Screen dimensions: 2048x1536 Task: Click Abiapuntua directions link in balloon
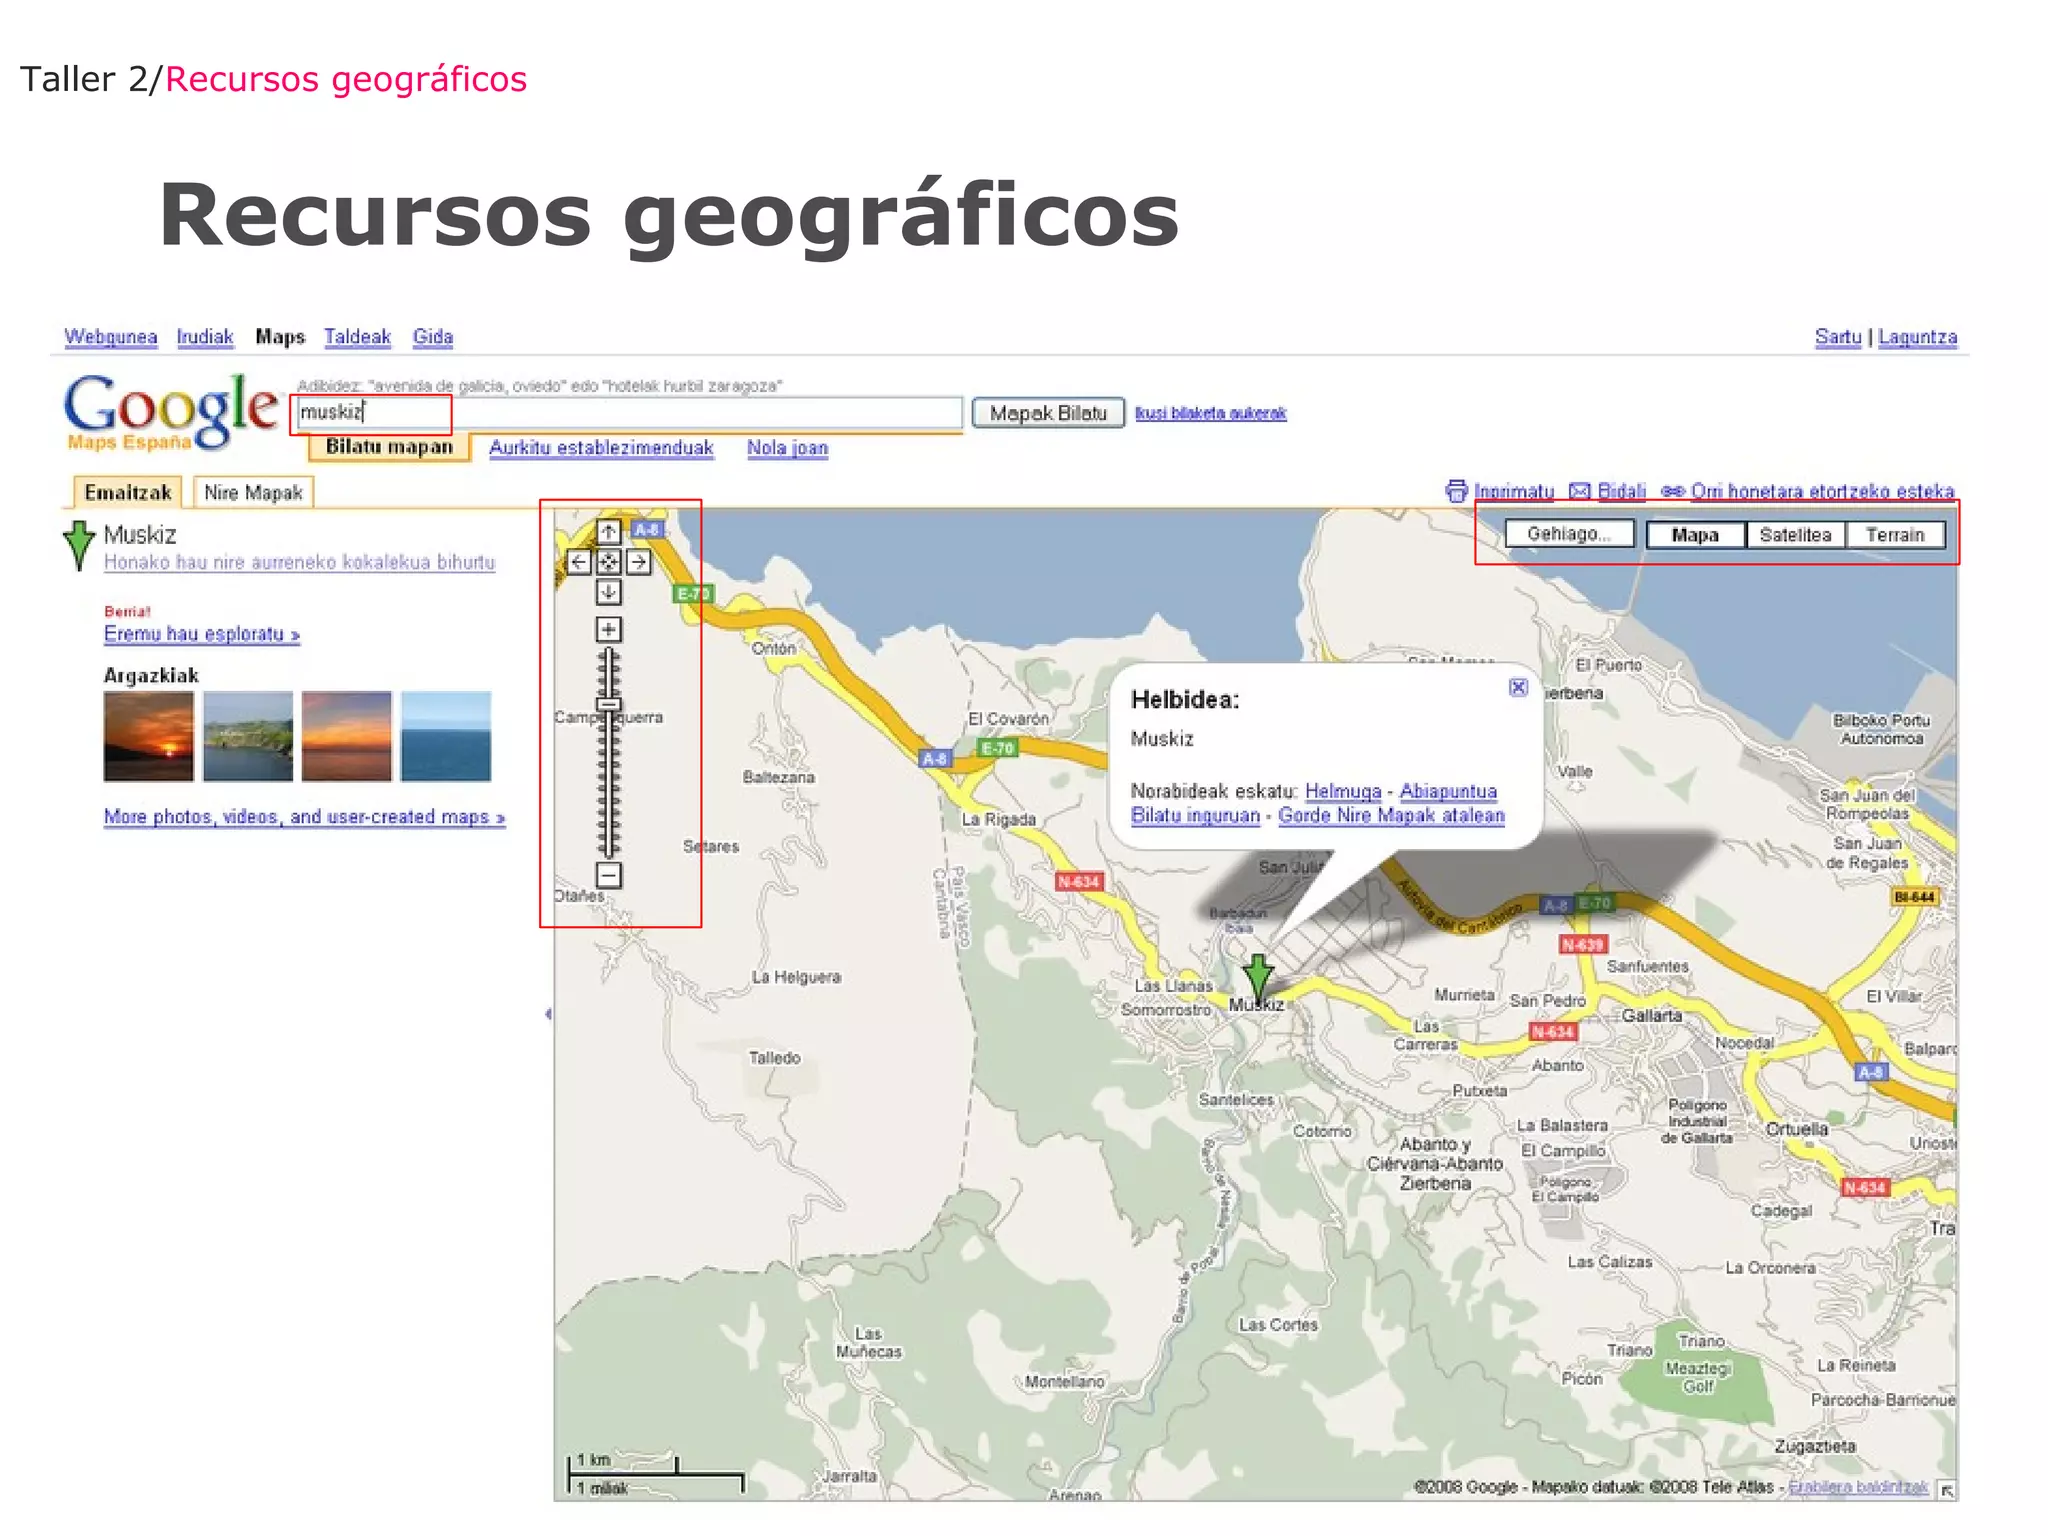[1448, 791]
